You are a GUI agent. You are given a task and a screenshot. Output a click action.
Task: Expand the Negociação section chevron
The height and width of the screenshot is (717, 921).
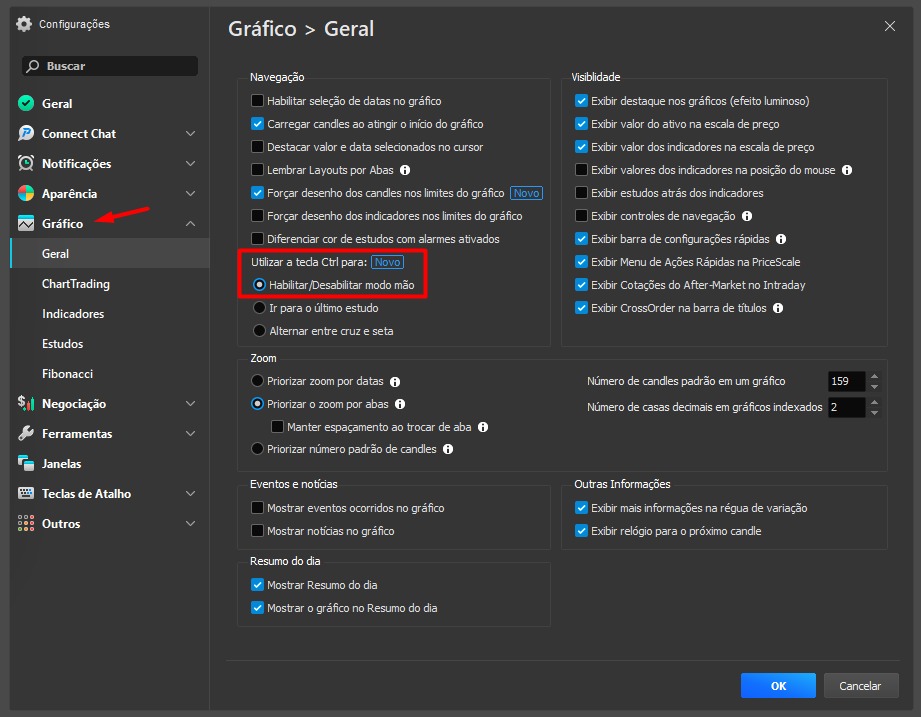pos(191,403)
